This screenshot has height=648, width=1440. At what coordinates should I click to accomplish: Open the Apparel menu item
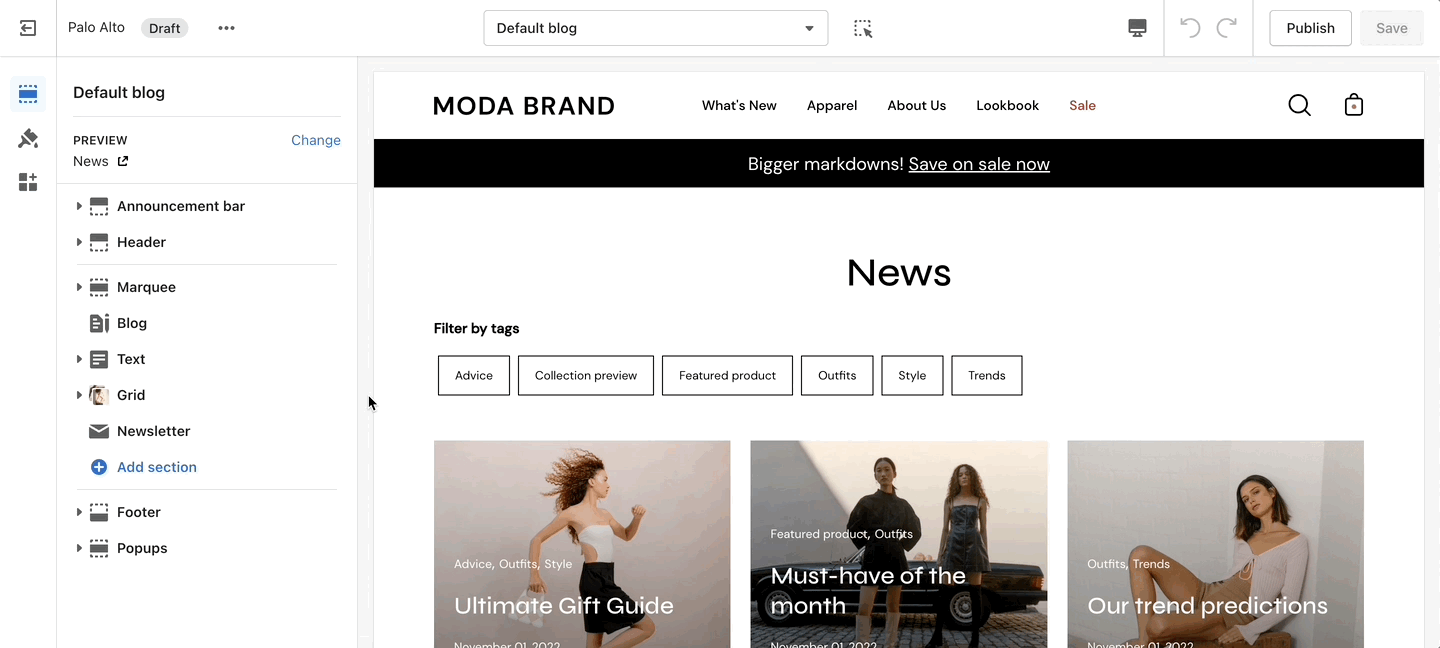tap(832, 105)
